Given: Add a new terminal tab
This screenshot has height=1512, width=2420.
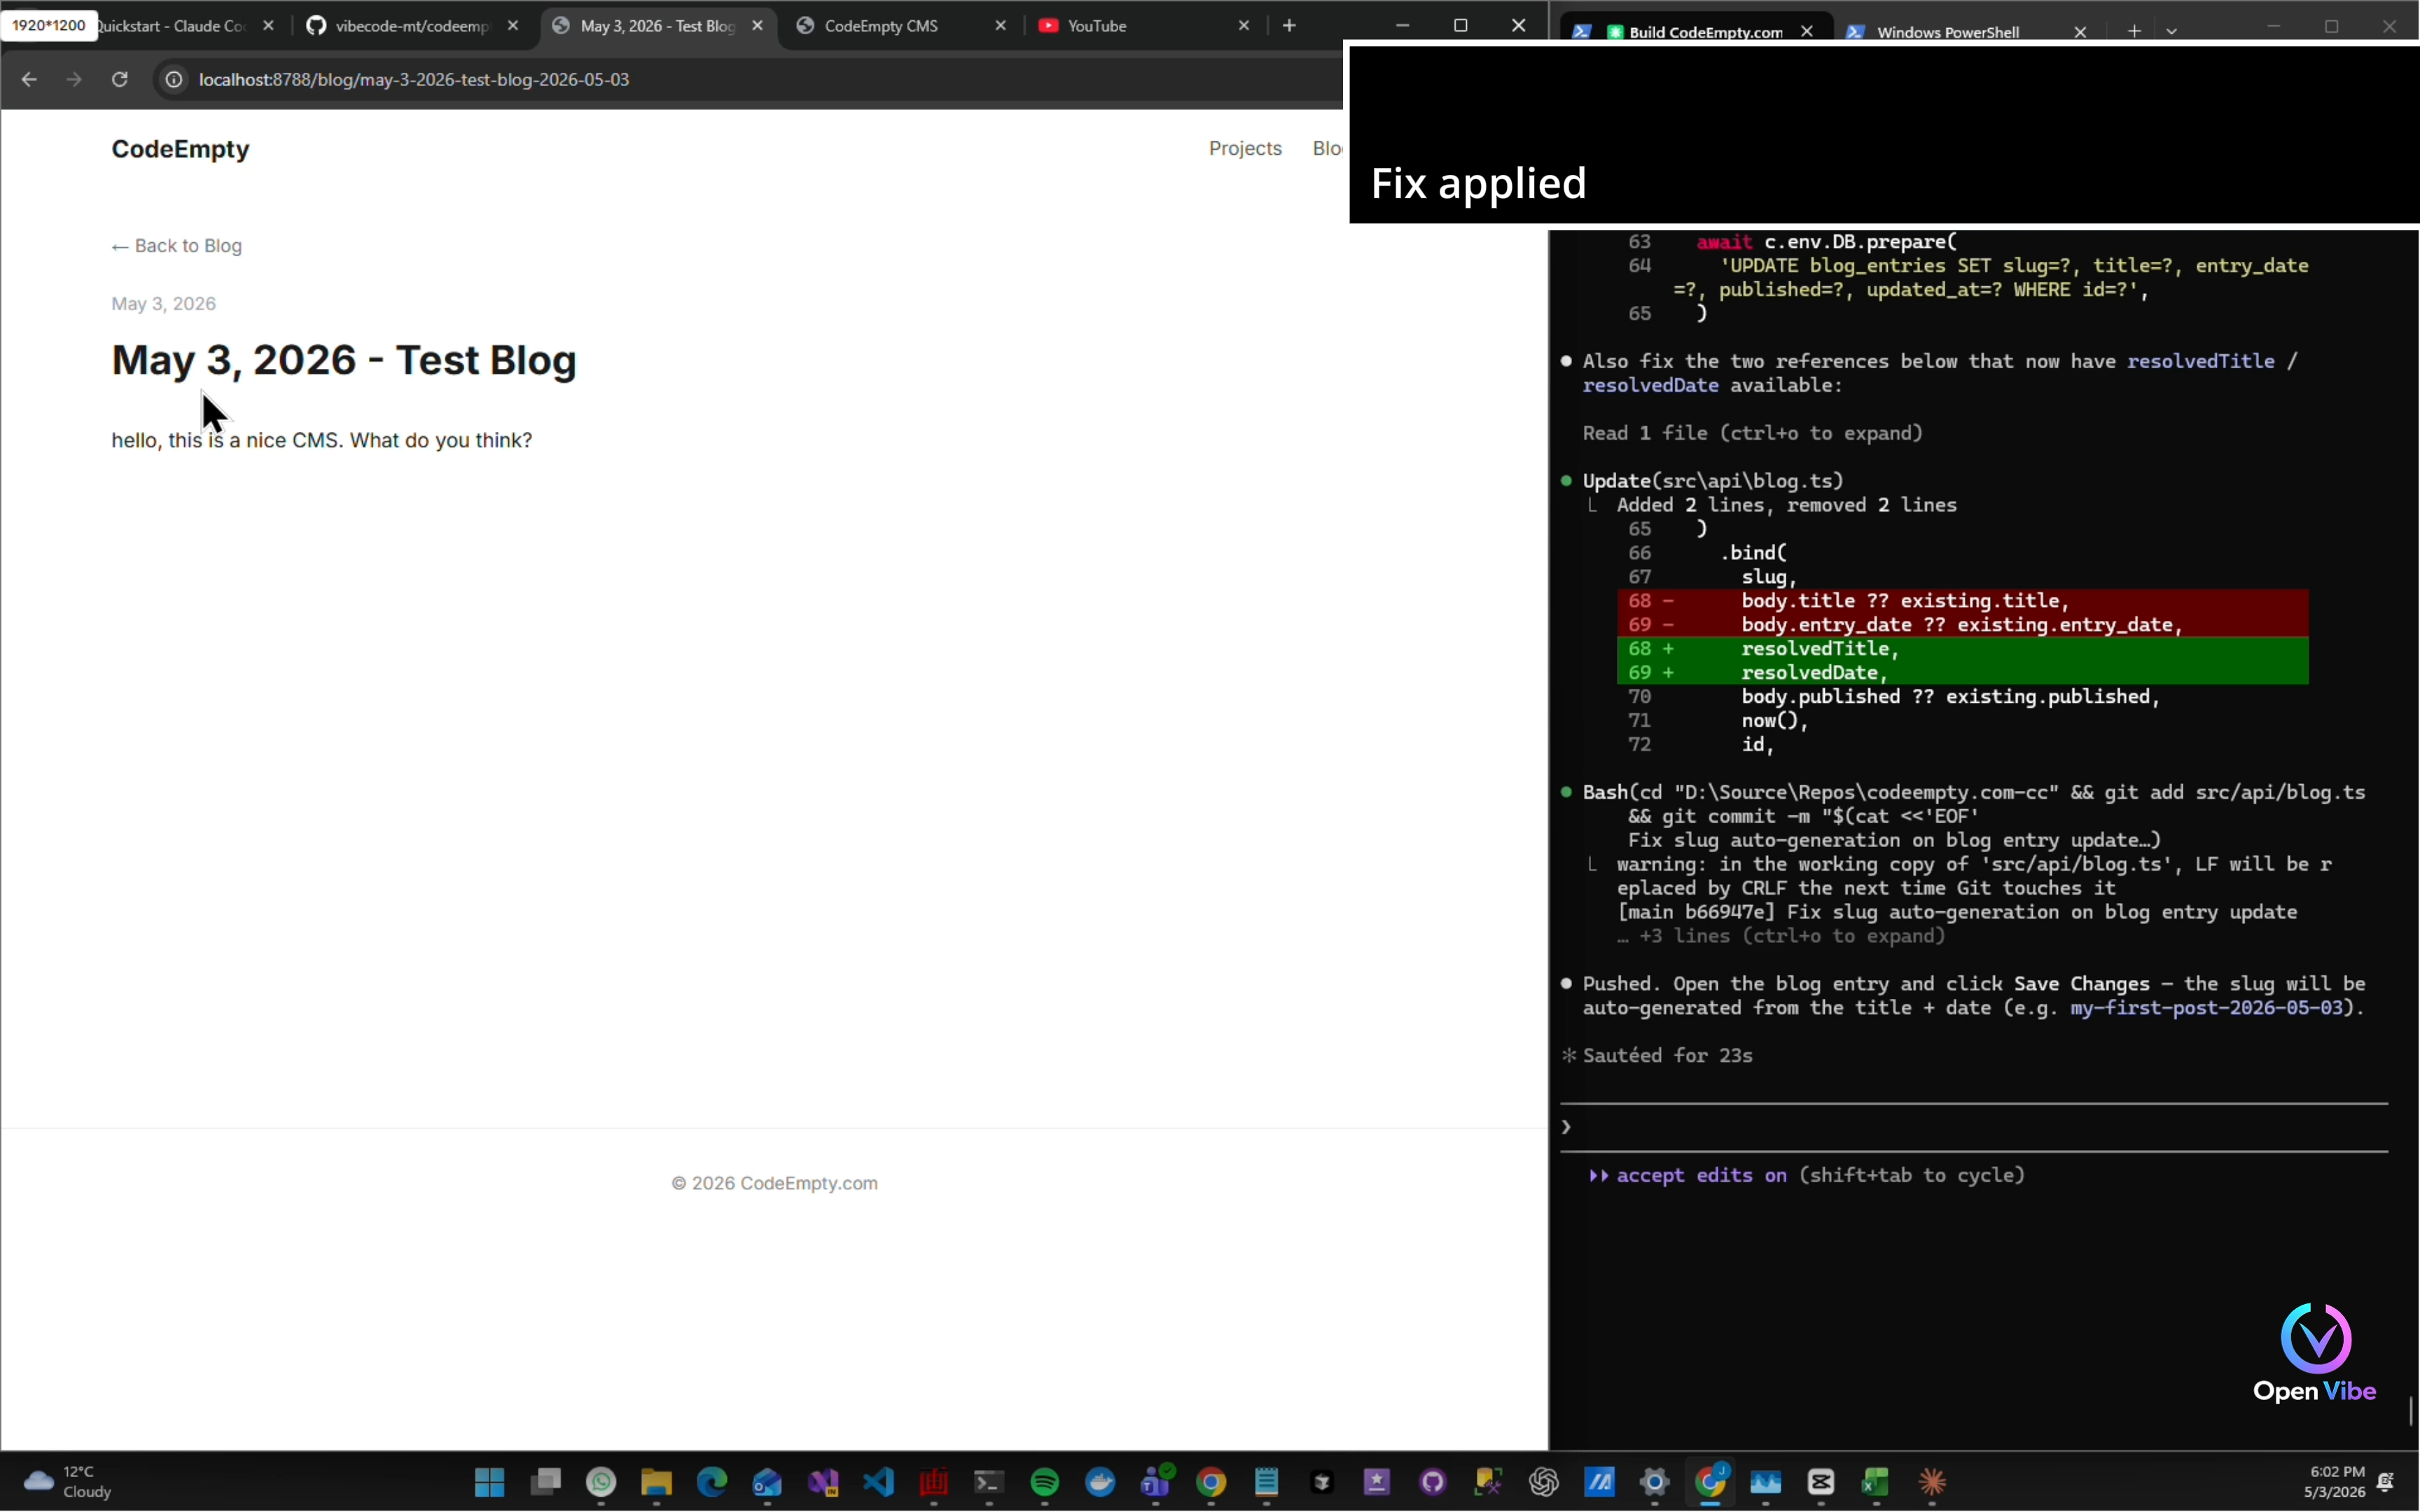Looking at the screenshot, I should 2133,31.
